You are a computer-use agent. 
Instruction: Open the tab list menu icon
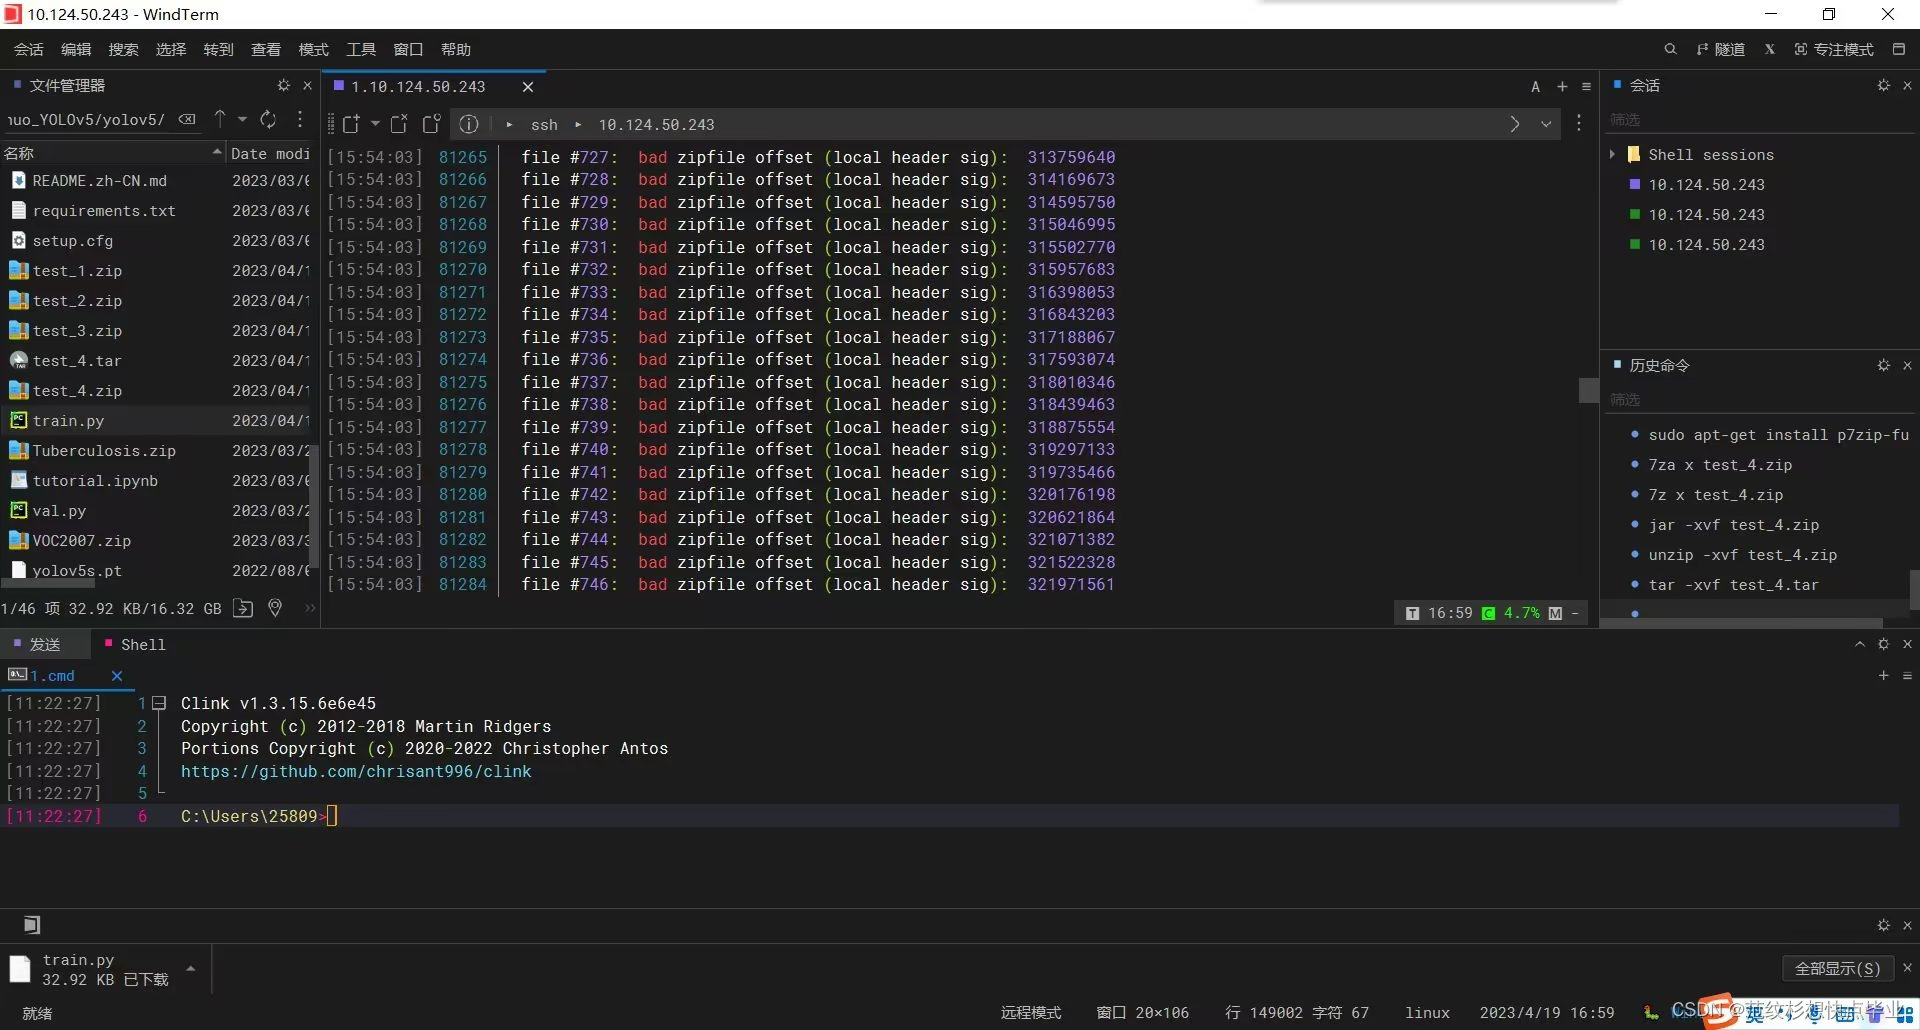coord(1586,87)
